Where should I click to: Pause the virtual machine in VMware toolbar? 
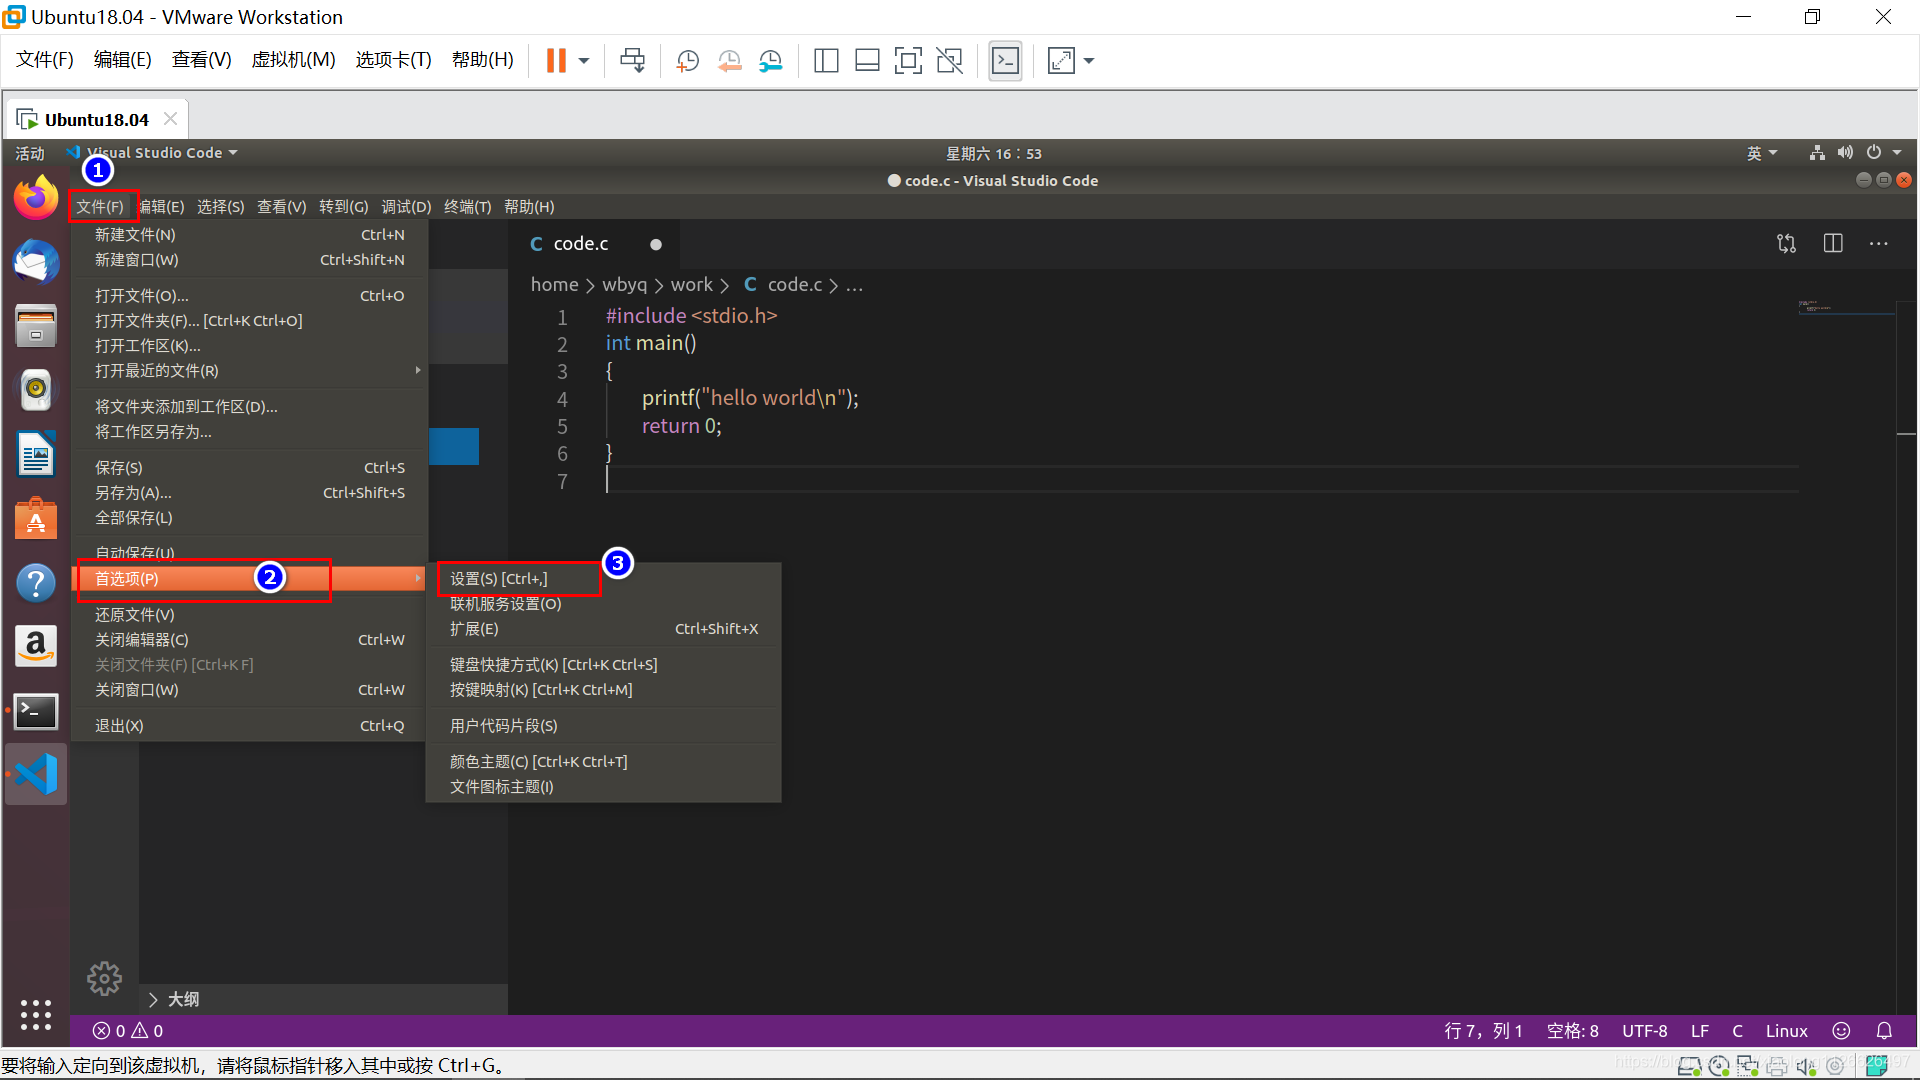click(x=556, y=61)
